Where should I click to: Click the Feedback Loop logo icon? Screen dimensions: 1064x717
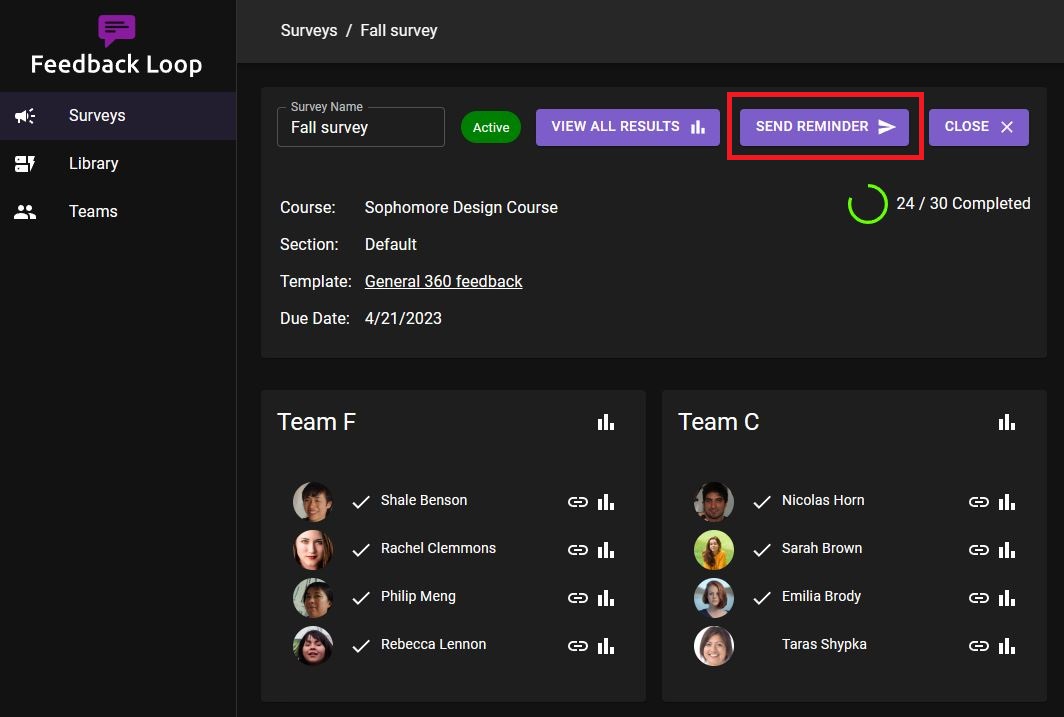pyautogui.click(x=117, y=30)
